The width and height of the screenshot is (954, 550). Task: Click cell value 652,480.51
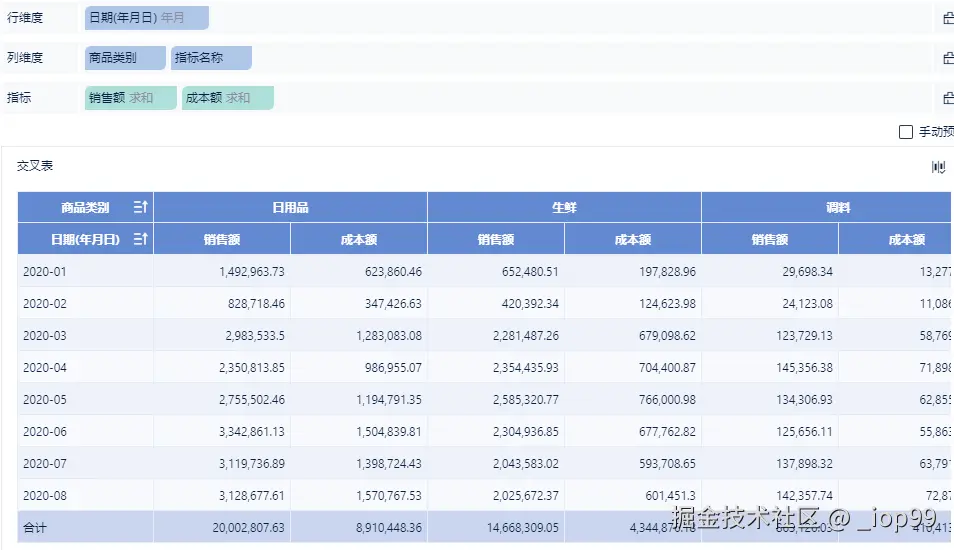[x=530, y=271]
